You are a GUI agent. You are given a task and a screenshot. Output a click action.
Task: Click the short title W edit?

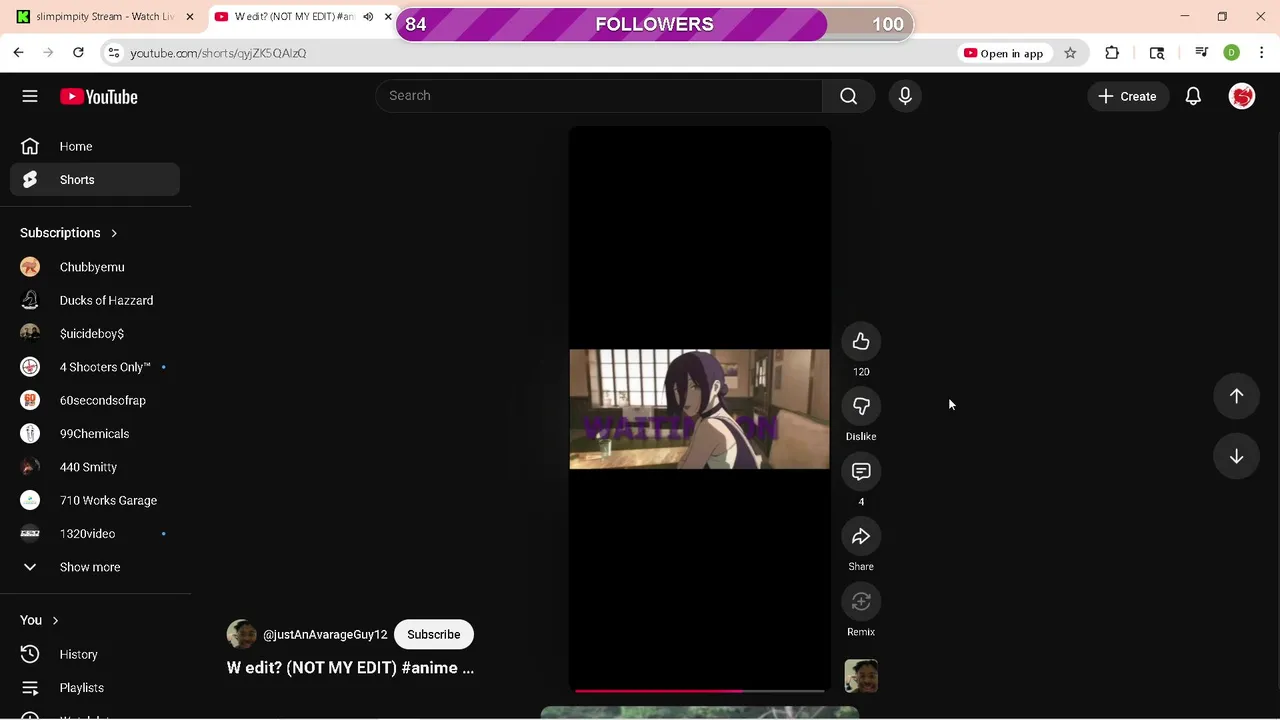pos(350,668)
